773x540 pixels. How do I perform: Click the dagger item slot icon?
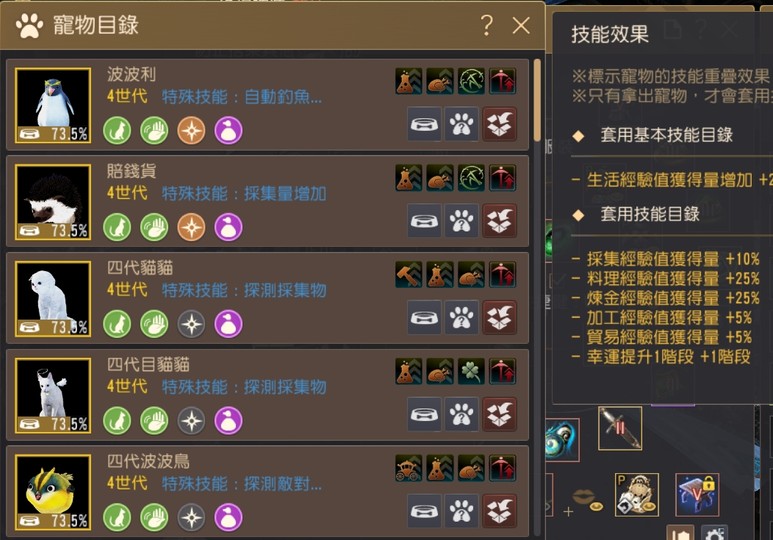click(x=620, y=428)
